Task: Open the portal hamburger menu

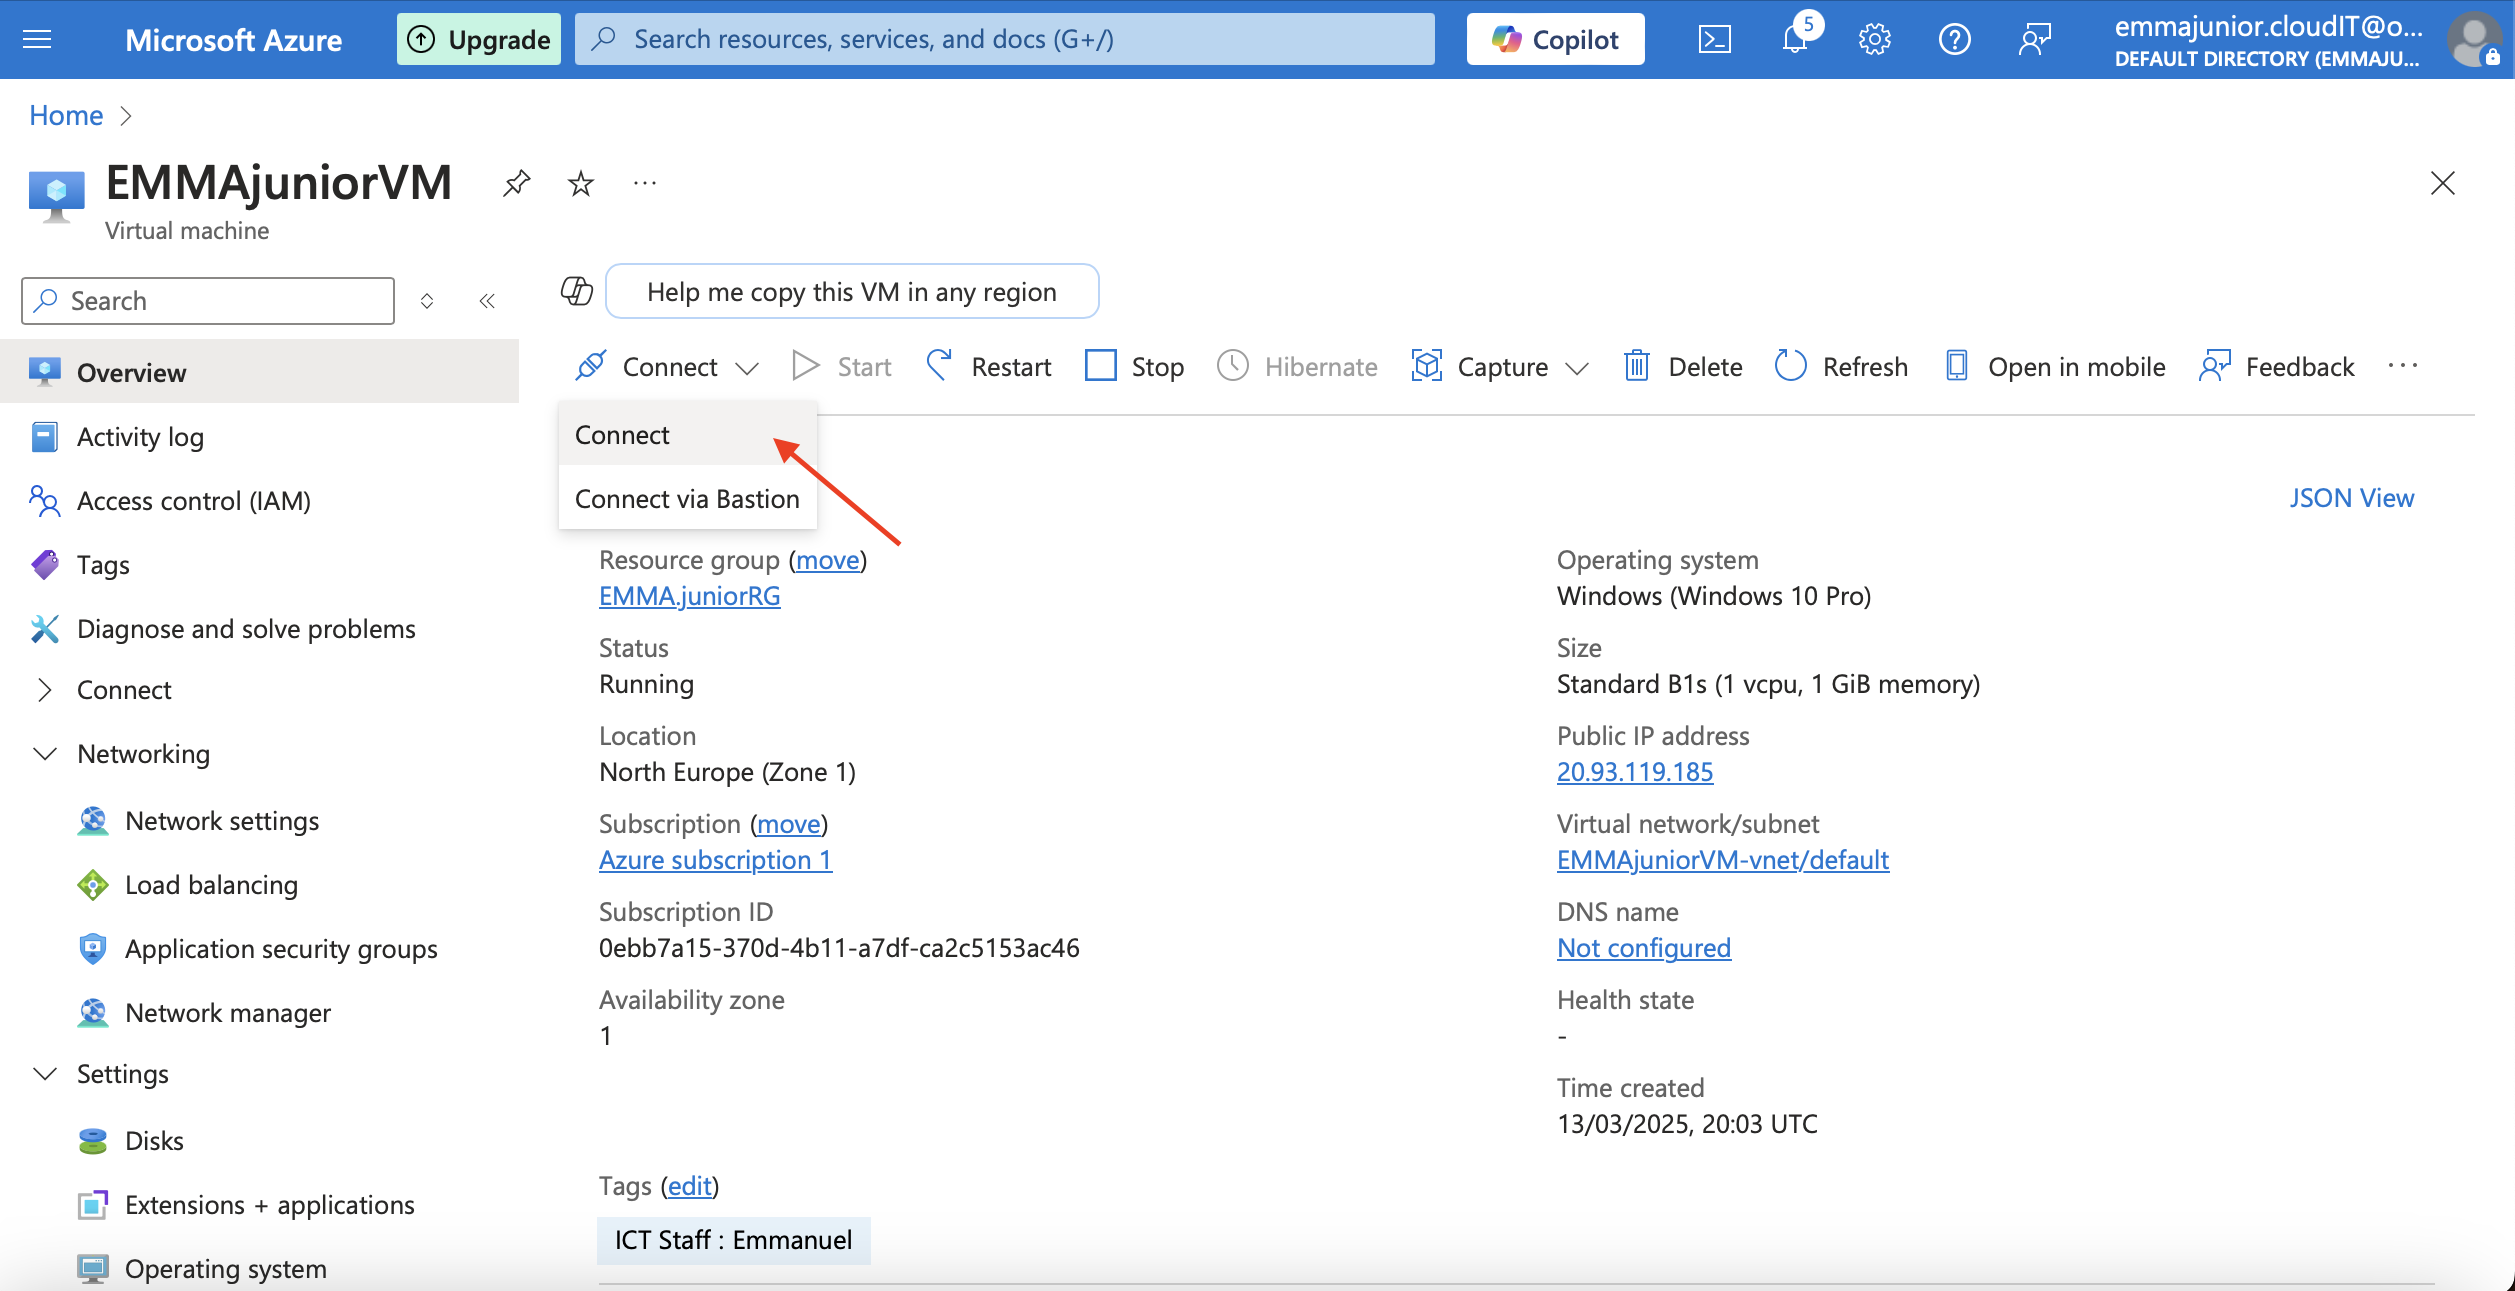Action: click(37, 39)
